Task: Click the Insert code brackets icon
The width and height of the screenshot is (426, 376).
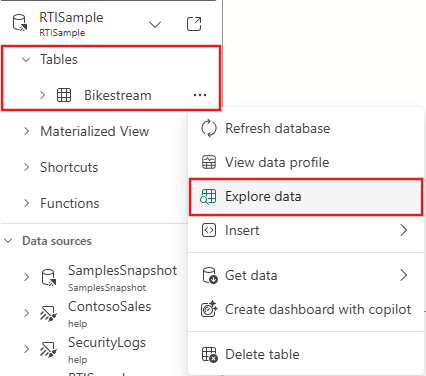Action: tap(209, 230)
